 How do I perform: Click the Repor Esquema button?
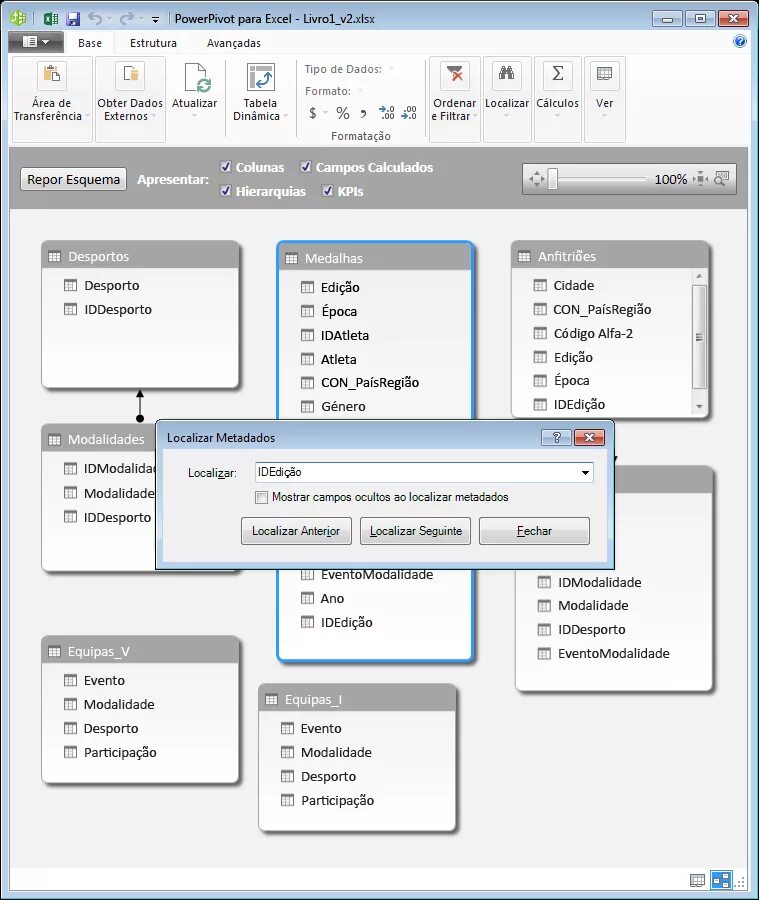[x=73, y=179]
